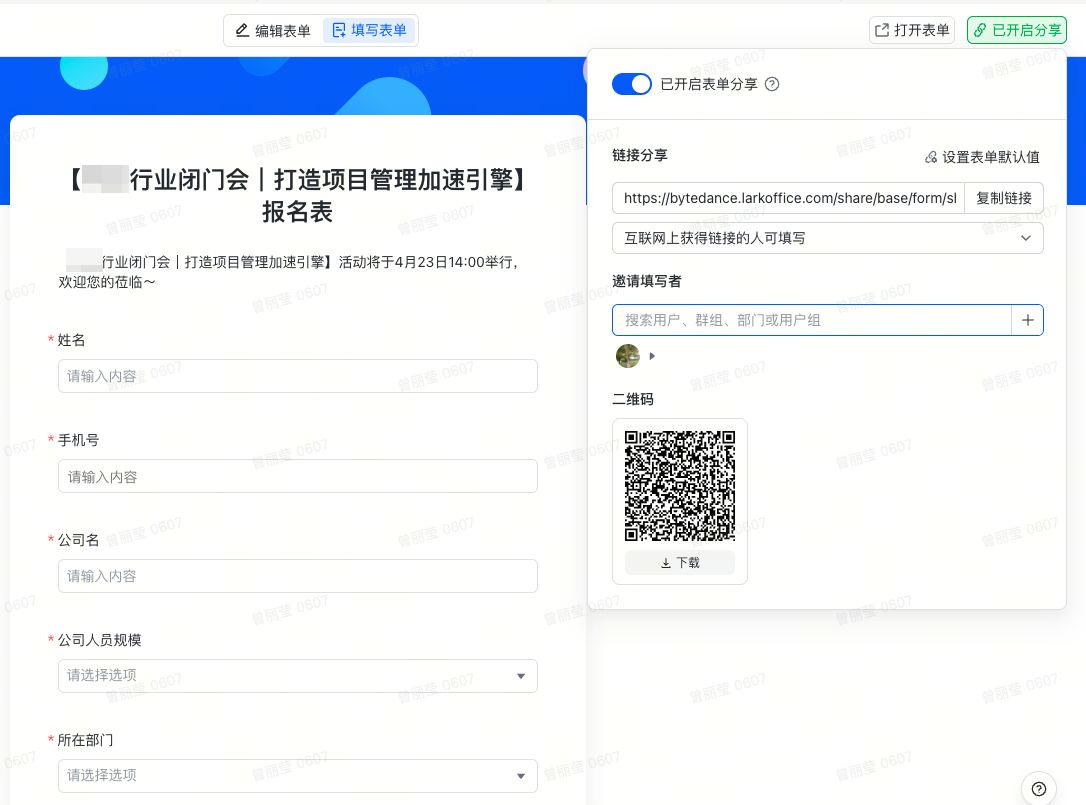Open form default value settings
This screenshot has width=1086, height=805.
click(982, 157)
